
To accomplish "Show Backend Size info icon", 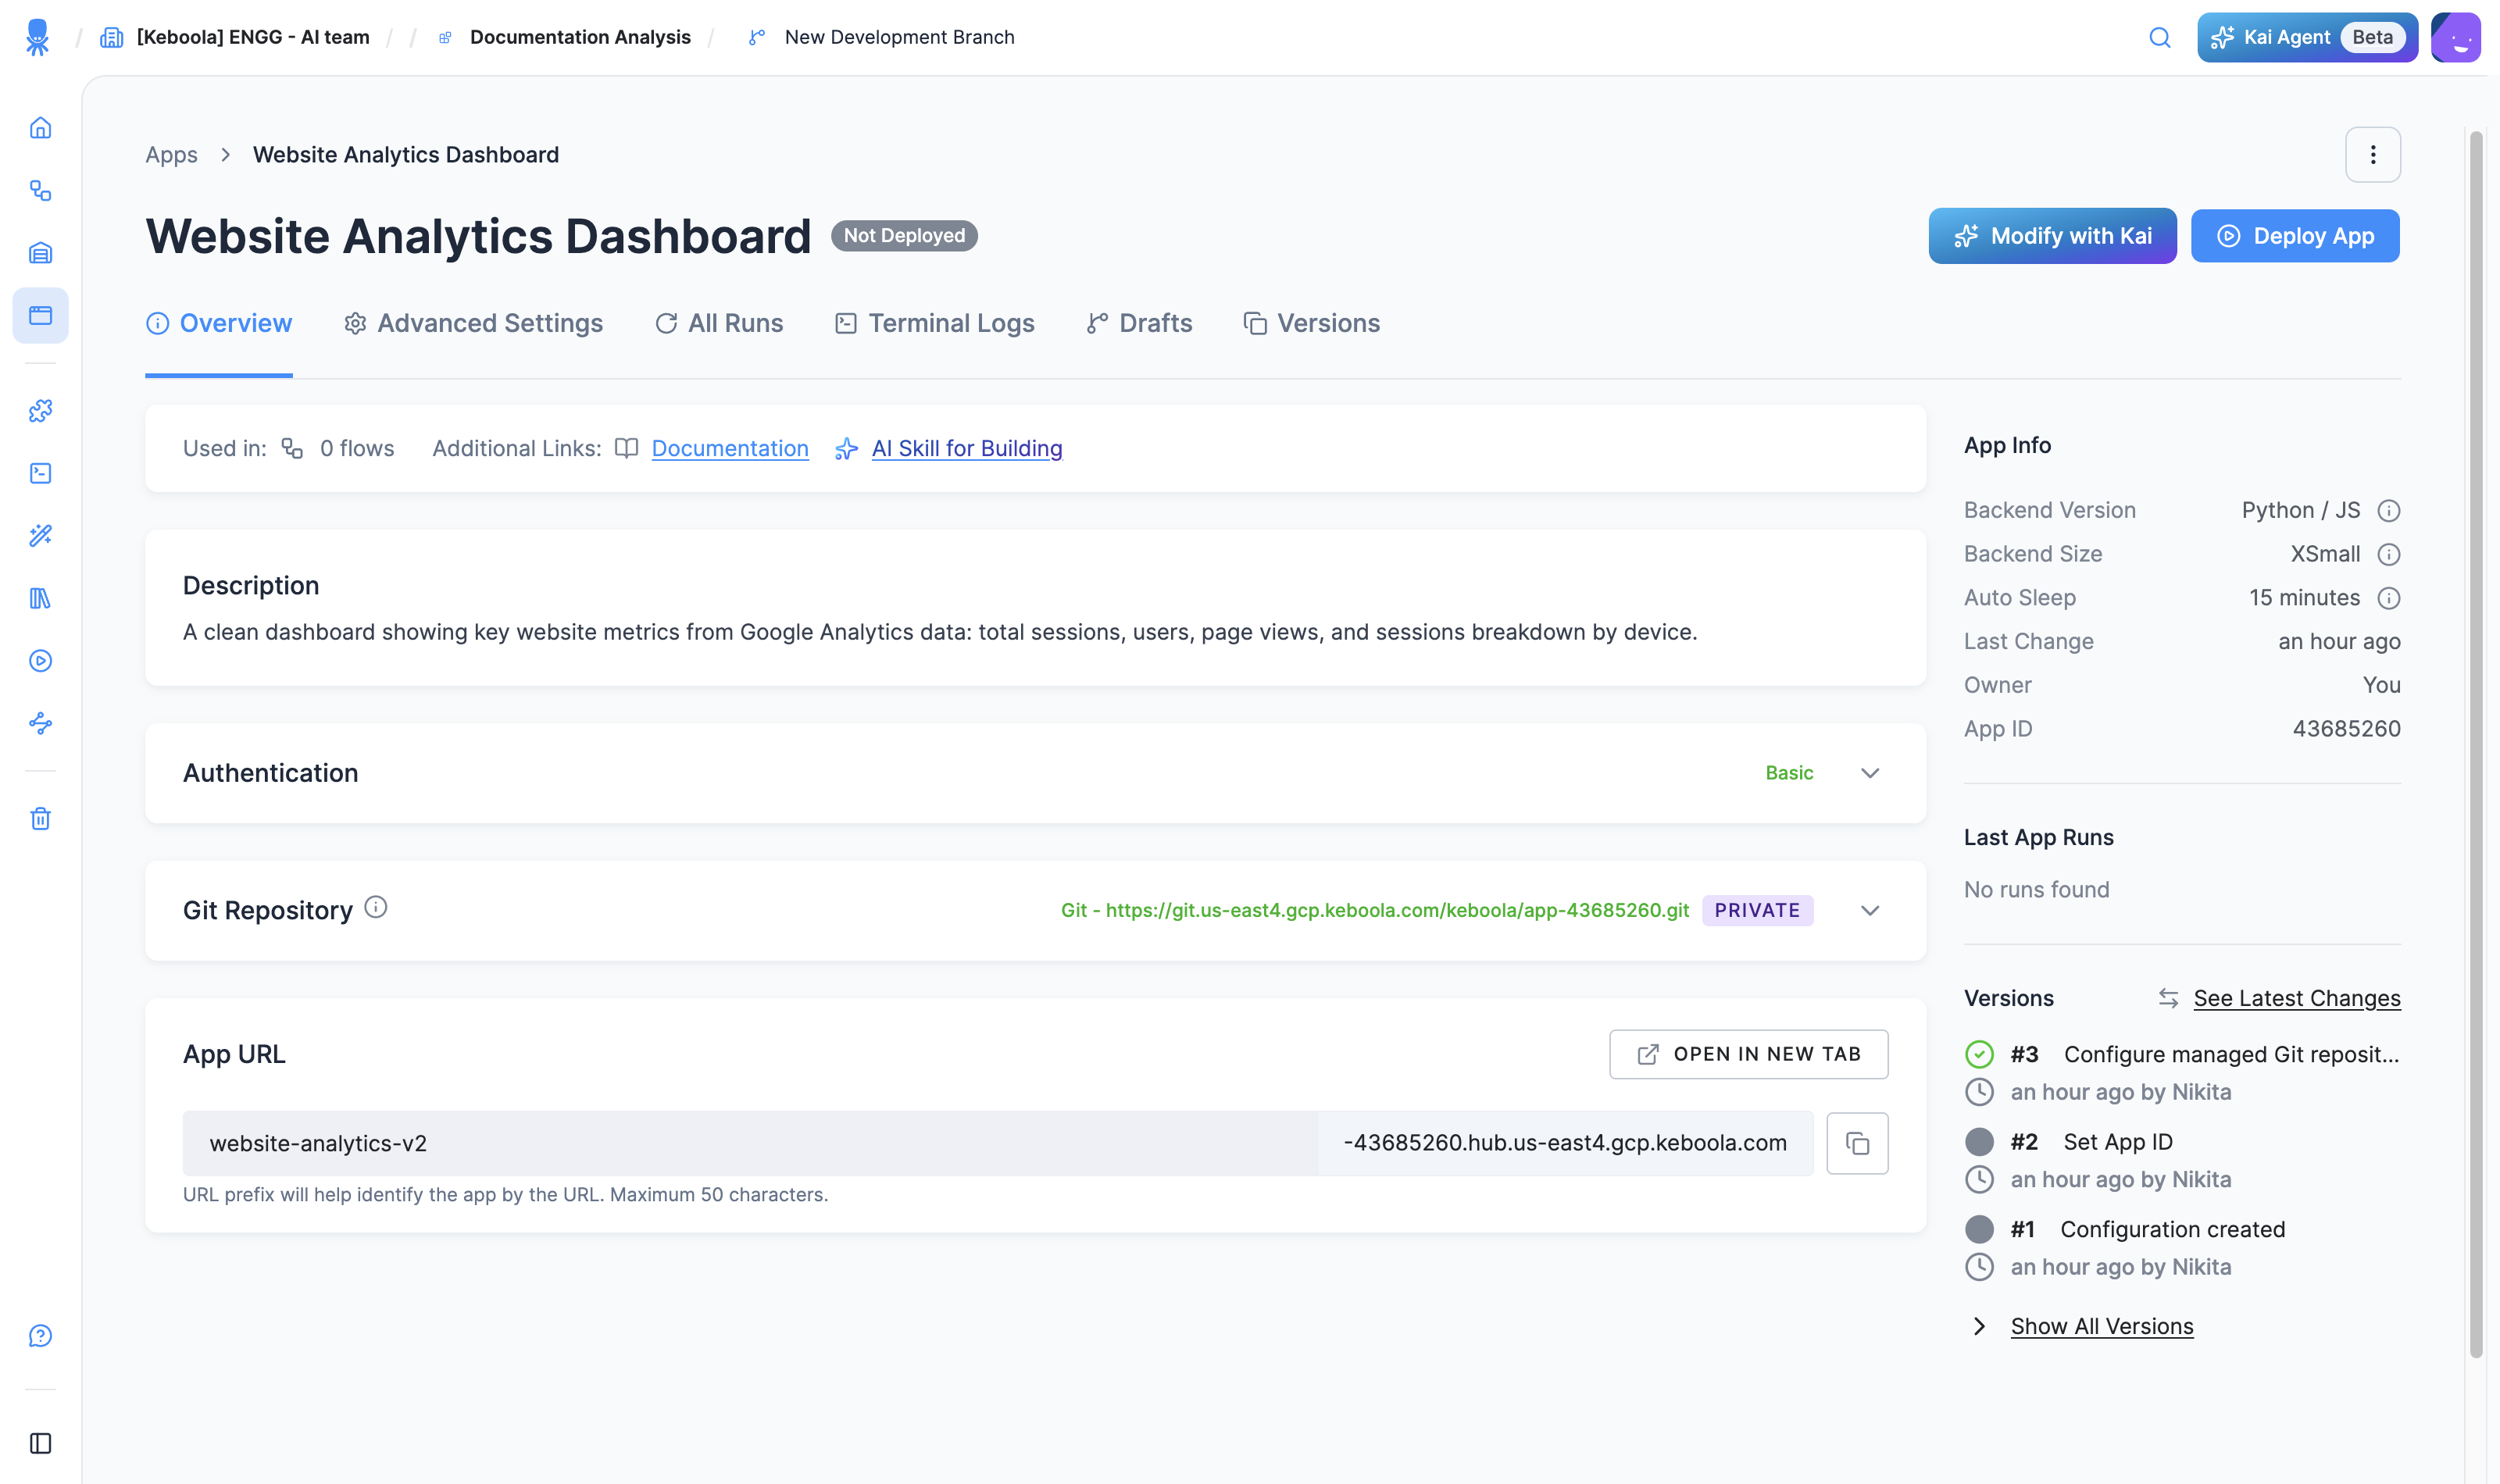I will (2389, 554).
